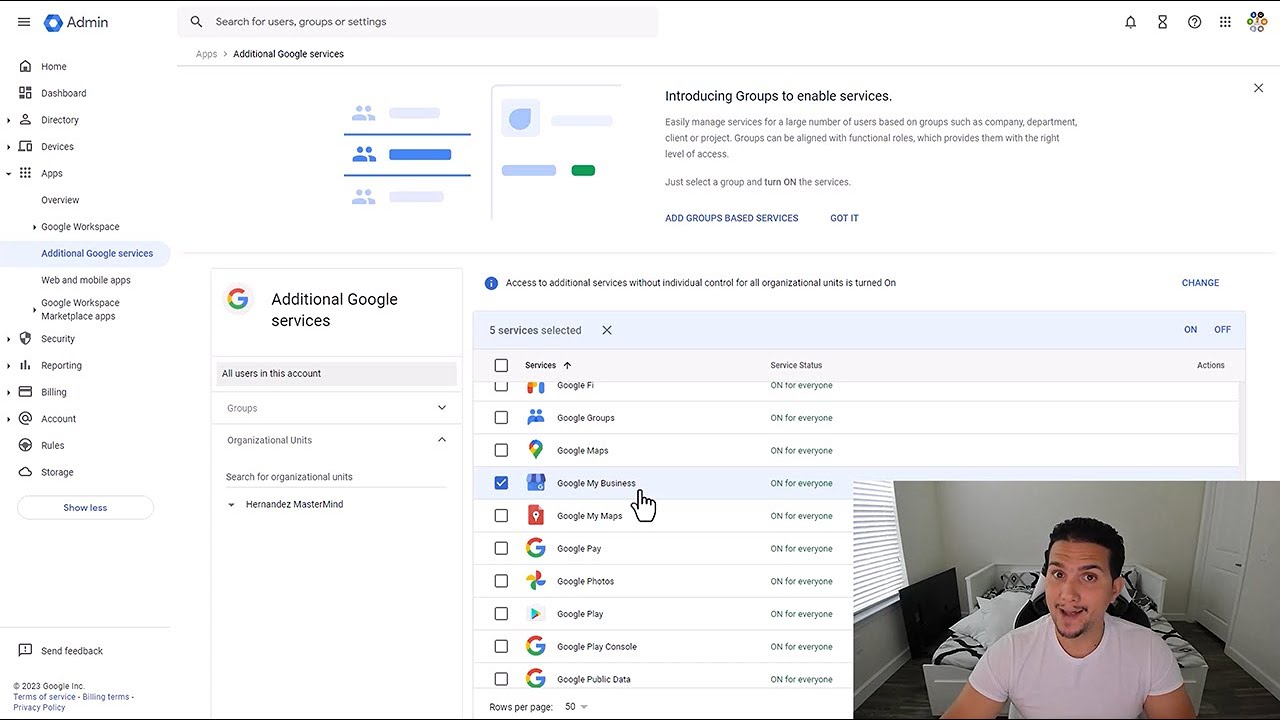Navigate to Billing in the sidebar
The height and width of the screenshot is (720, 1280).
pyautogui.click(x=53, y=392)
